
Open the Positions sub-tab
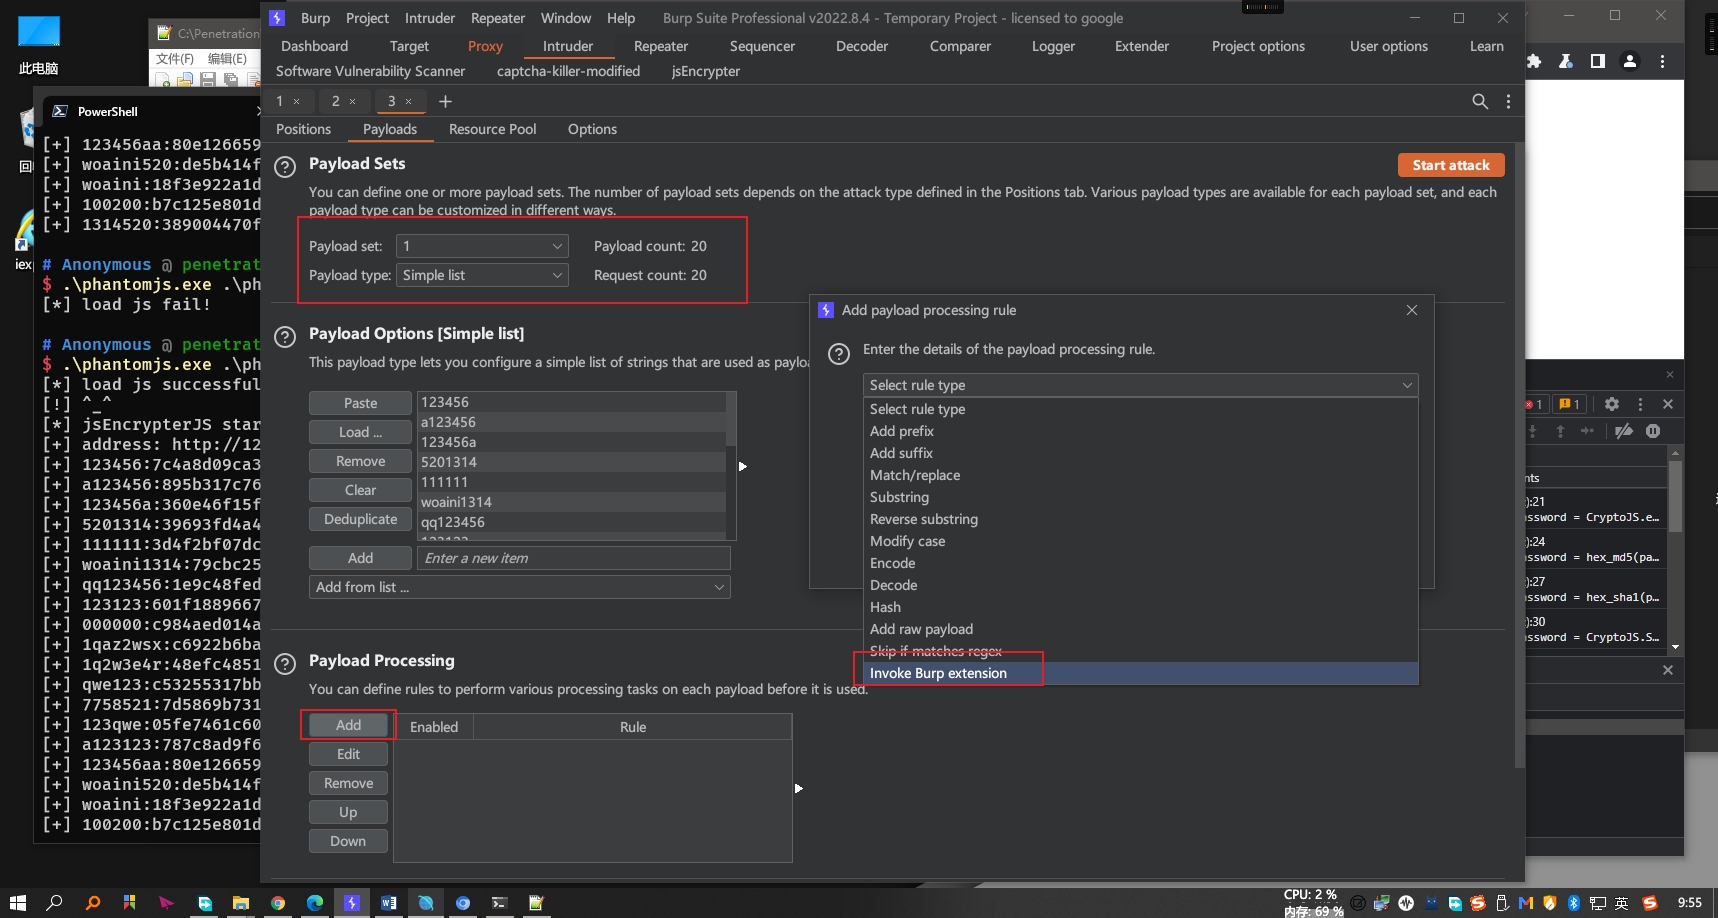[303, 129]
